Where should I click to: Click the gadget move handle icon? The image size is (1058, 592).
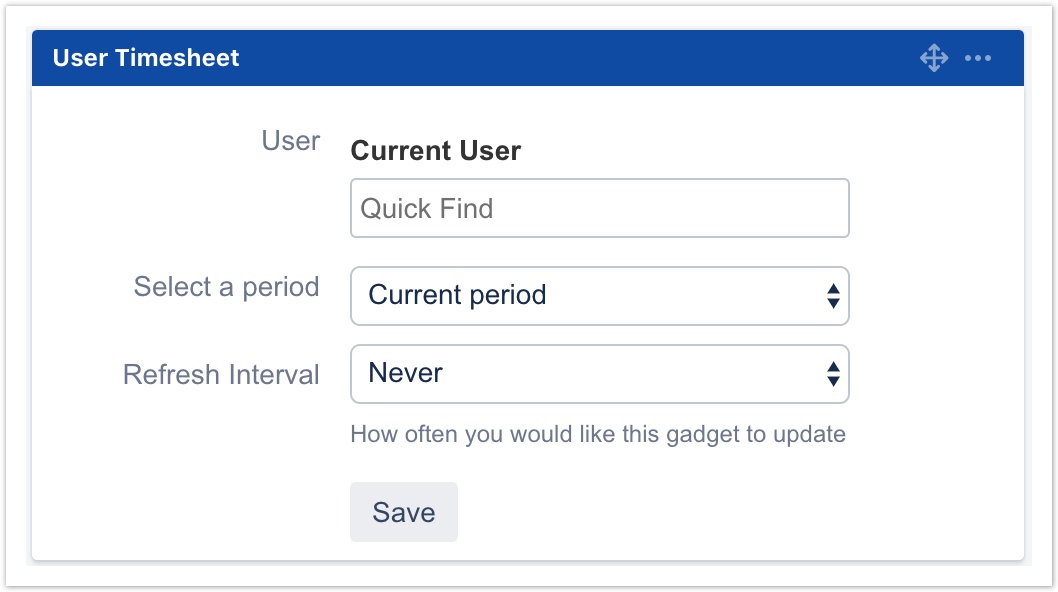933,58
